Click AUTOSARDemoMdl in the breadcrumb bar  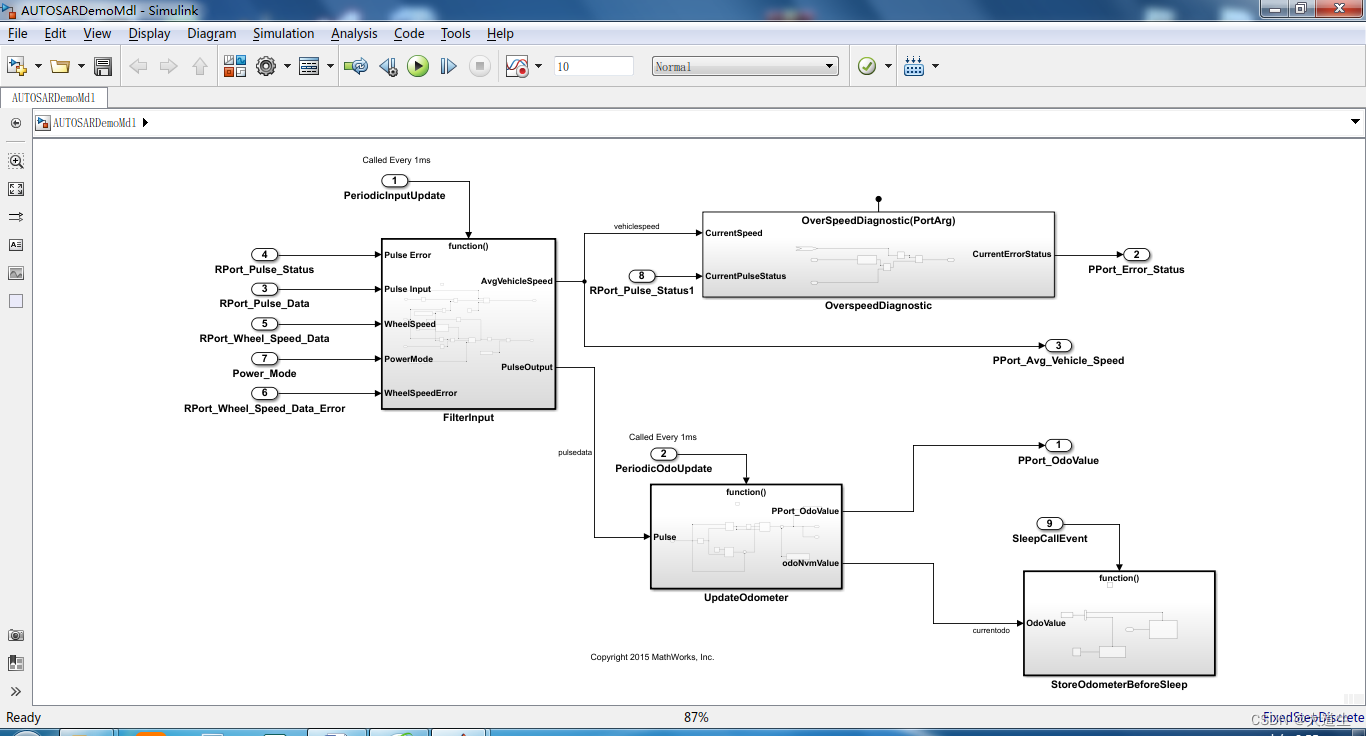click(95, 122)
